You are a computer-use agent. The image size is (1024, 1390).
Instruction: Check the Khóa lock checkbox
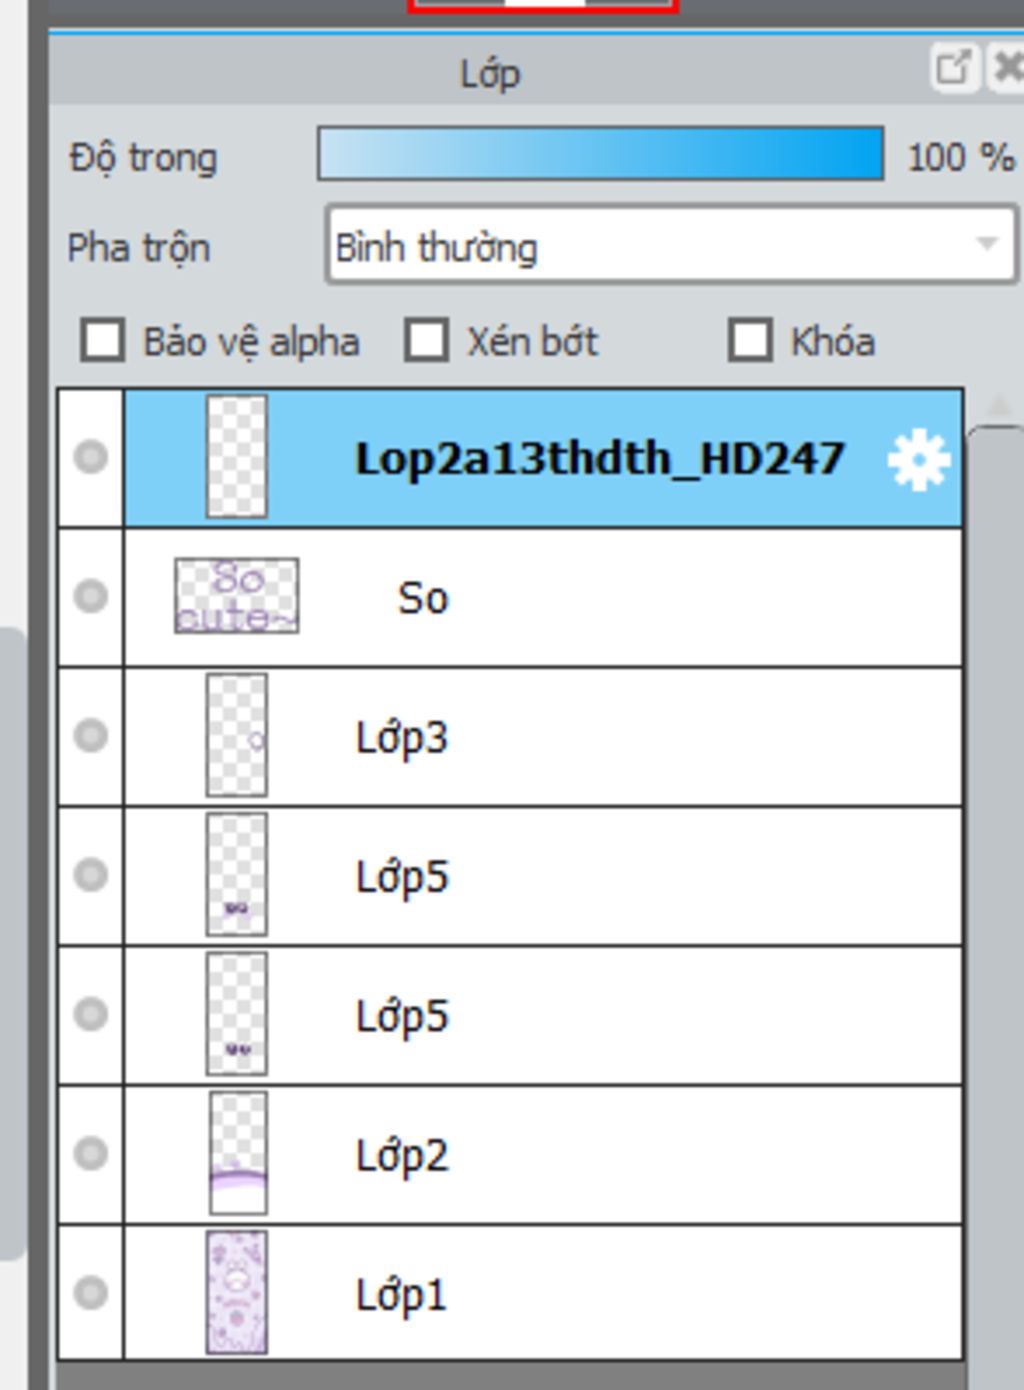click(x=751, y=340)
